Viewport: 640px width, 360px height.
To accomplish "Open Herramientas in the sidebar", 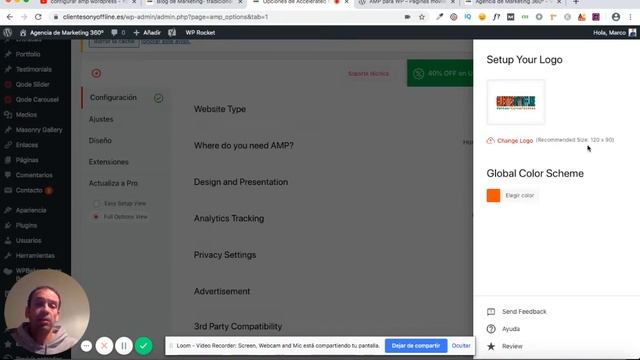I will (x=35, y=256).
